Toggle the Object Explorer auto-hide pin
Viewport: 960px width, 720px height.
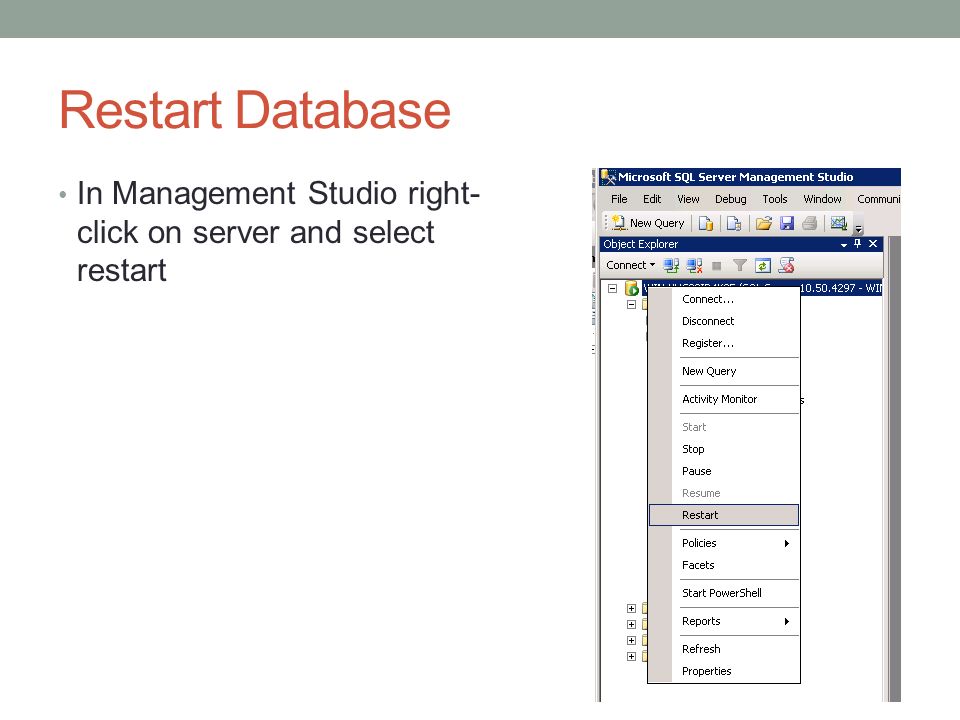pos(858,244)
